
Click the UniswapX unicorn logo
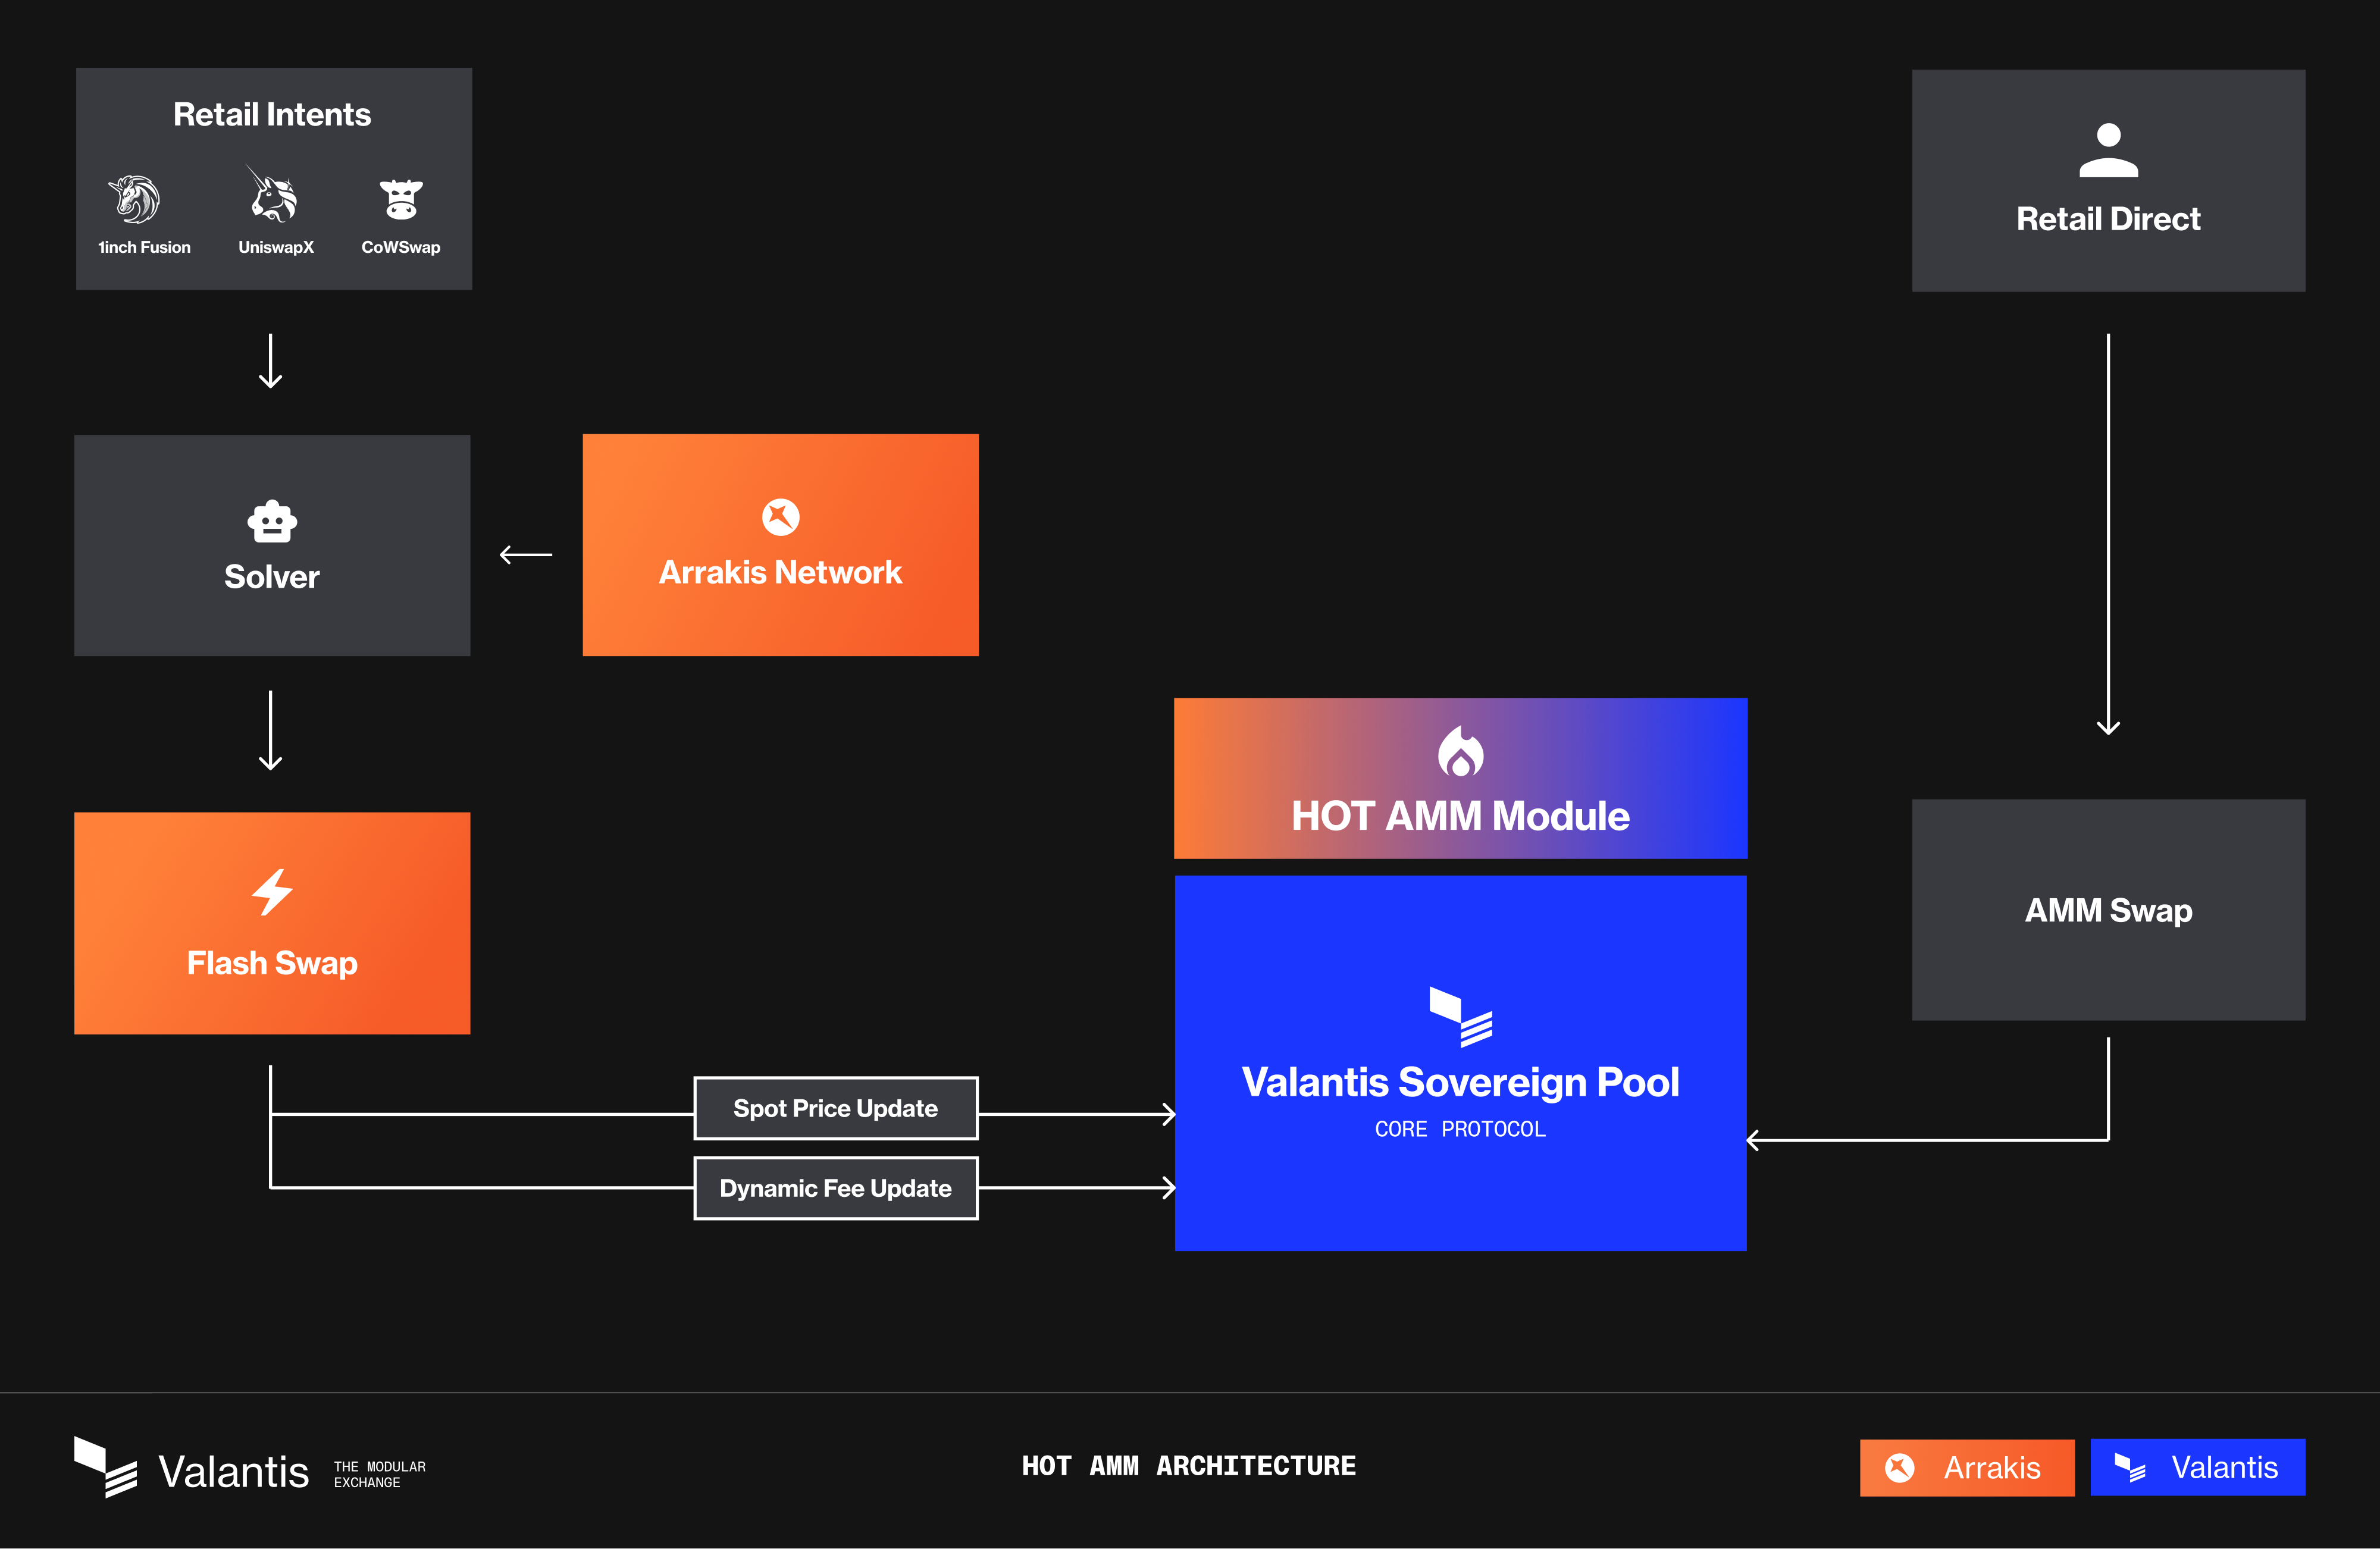(x=272, y=194)
